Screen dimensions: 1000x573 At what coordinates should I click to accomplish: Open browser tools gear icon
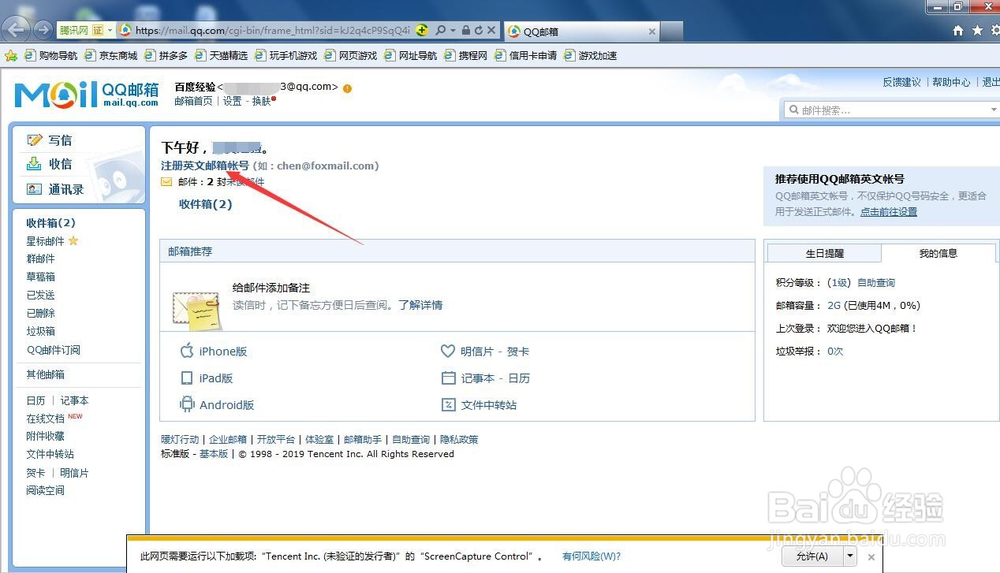(995, 31)
